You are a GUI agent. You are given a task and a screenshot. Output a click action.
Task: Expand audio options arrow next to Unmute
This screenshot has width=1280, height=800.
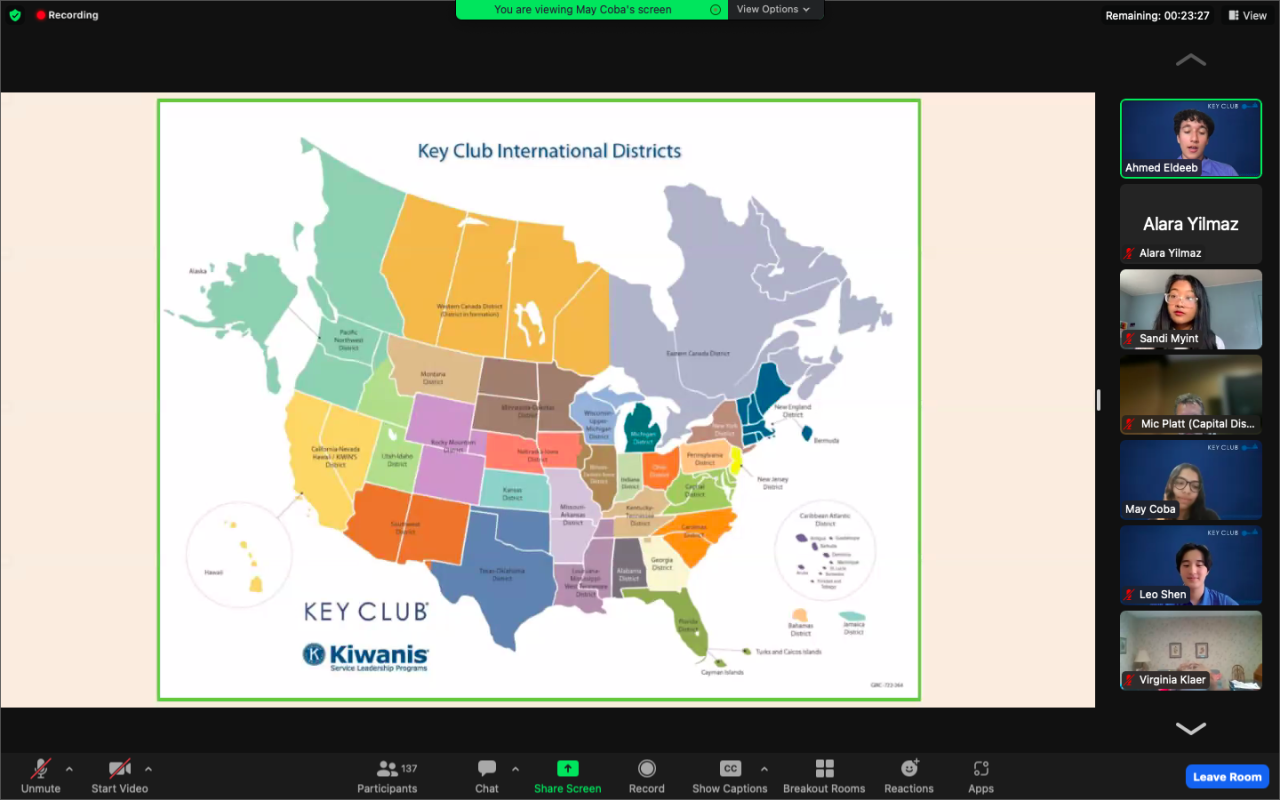tap(69, 769)
